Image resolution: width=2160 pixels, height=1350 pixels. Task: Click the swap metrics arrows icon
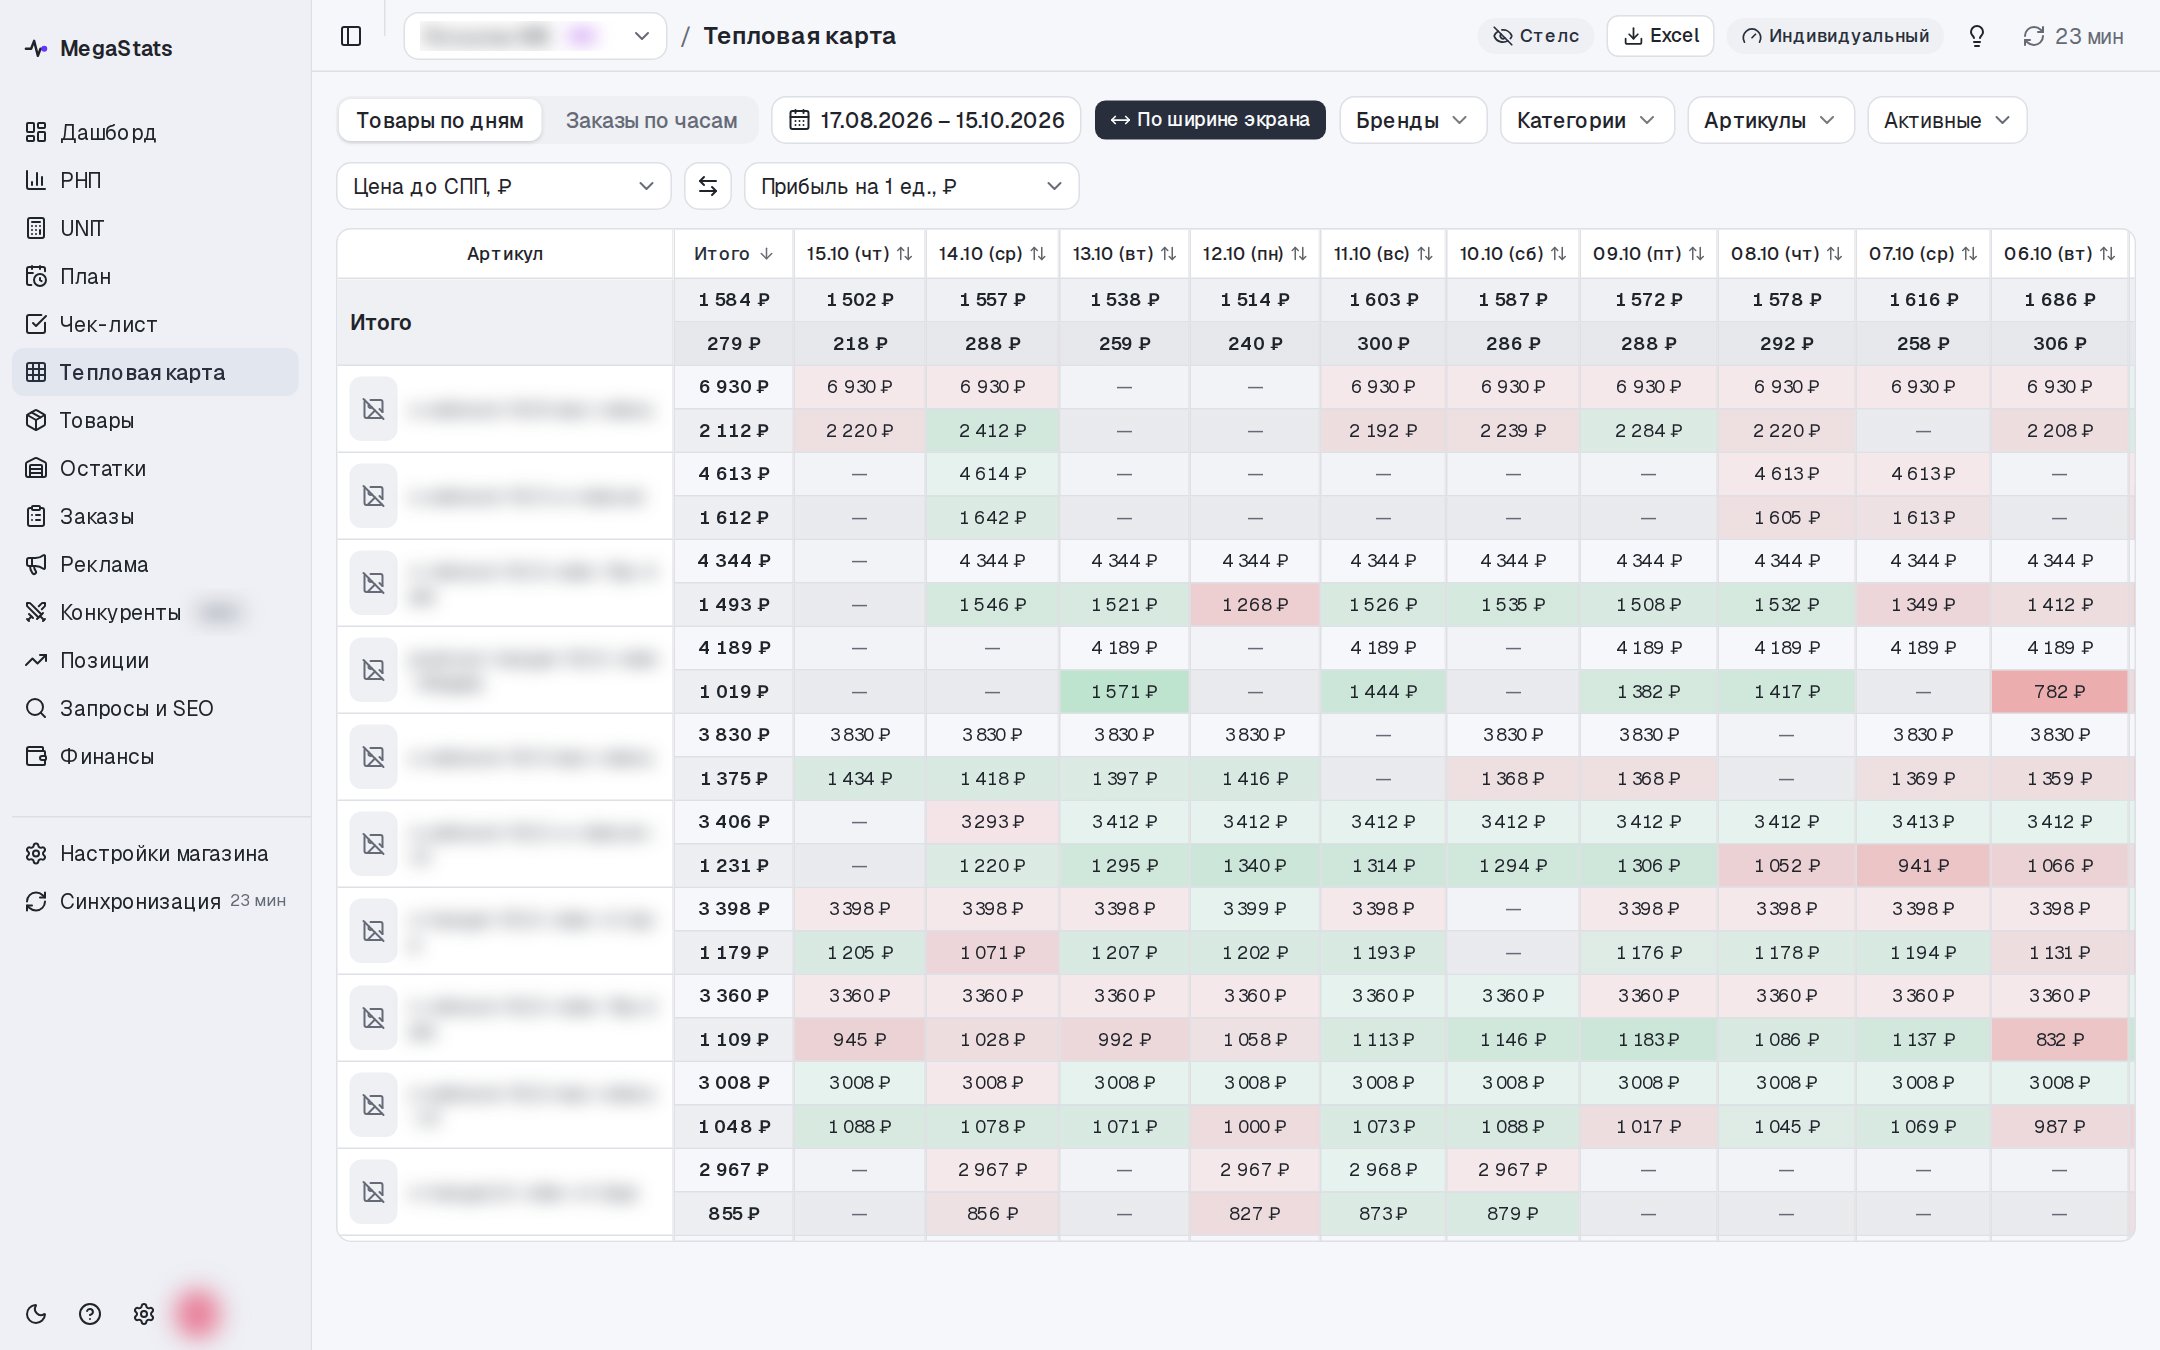point(708,186)
